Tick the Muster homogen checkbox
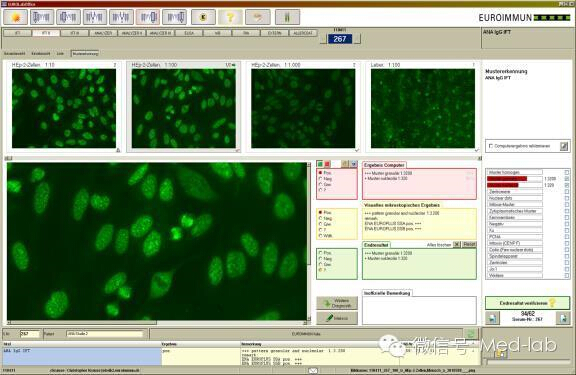576x375 pixels. pos(566,172)
